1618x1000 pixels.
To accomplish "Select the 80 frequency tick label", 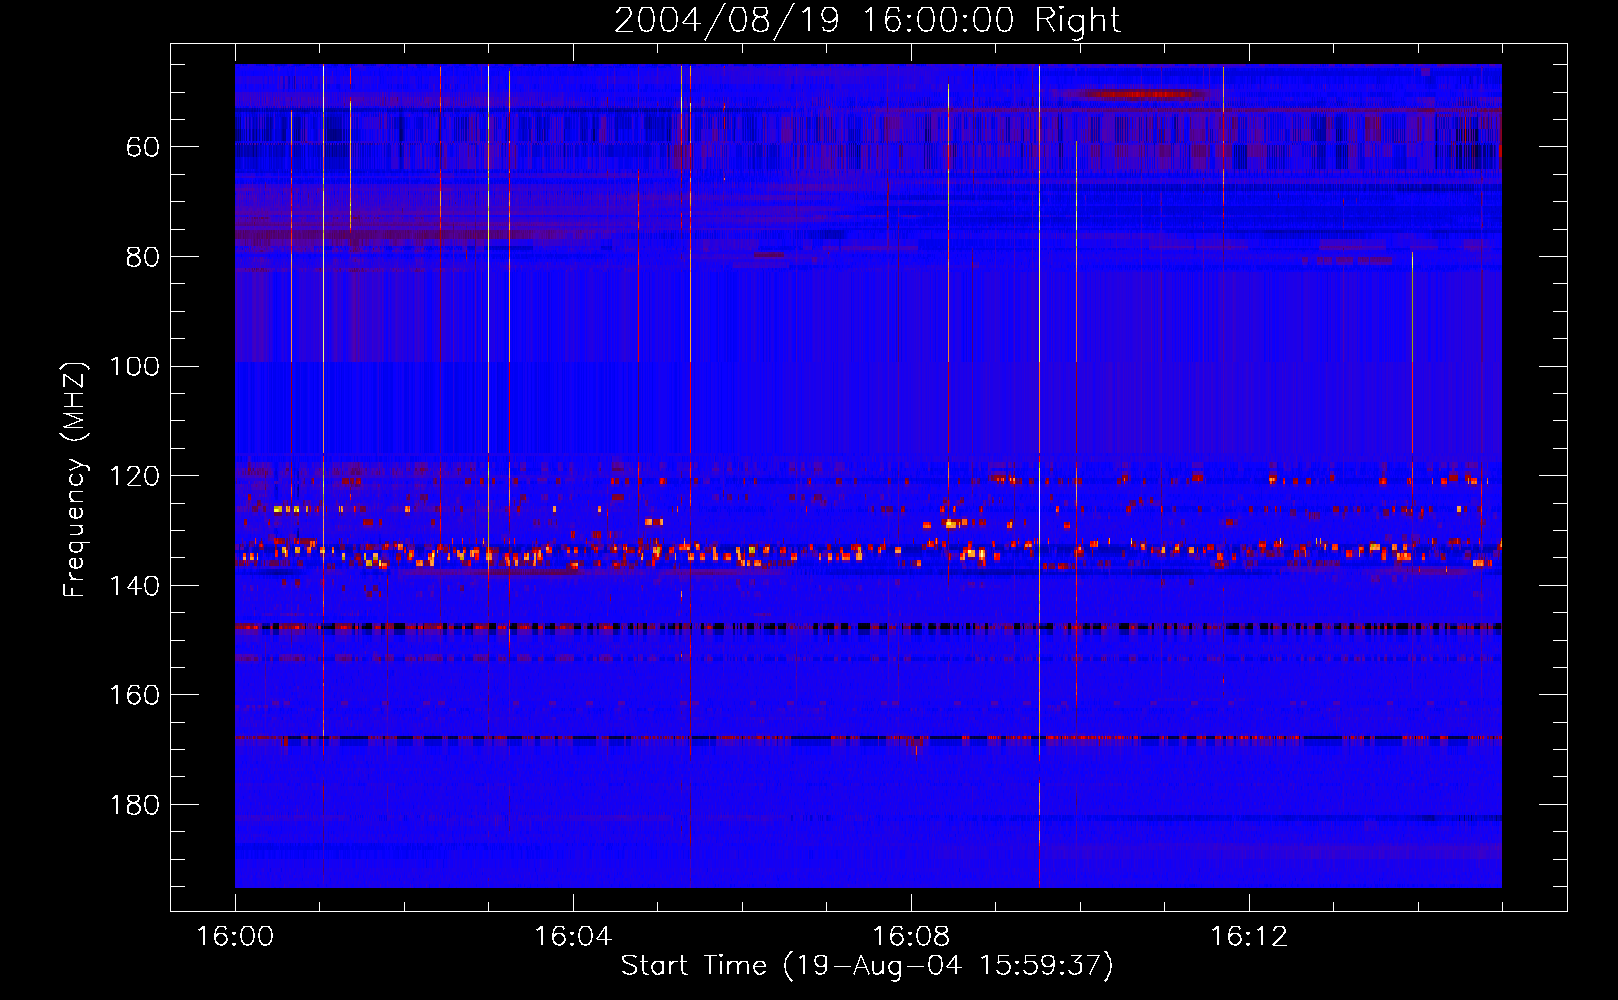I will (143, 258).
